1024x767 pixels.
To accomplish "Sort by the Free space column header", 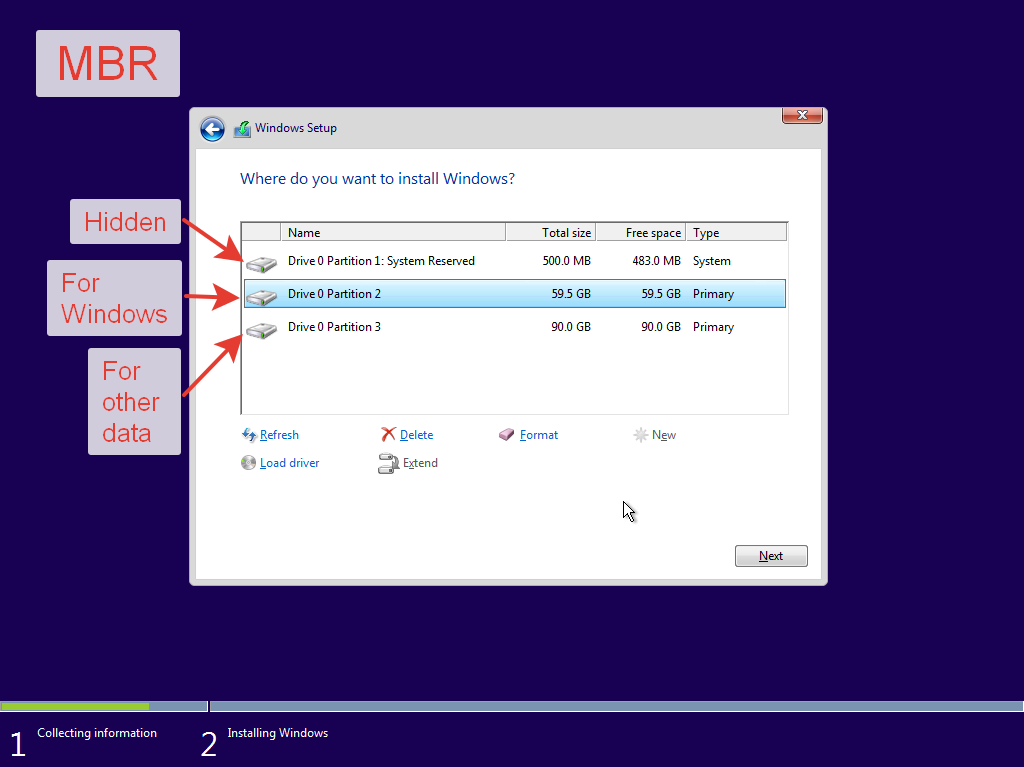I will 641,233.
